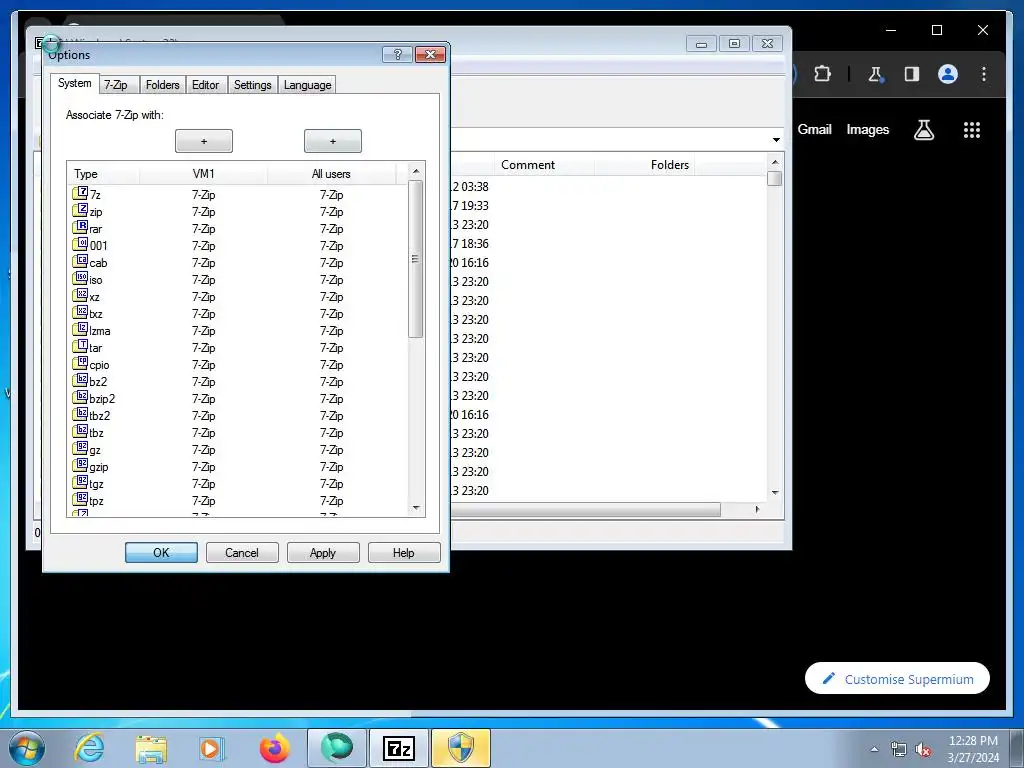
Task: Open the Gmail link
Action: [814, 129]
